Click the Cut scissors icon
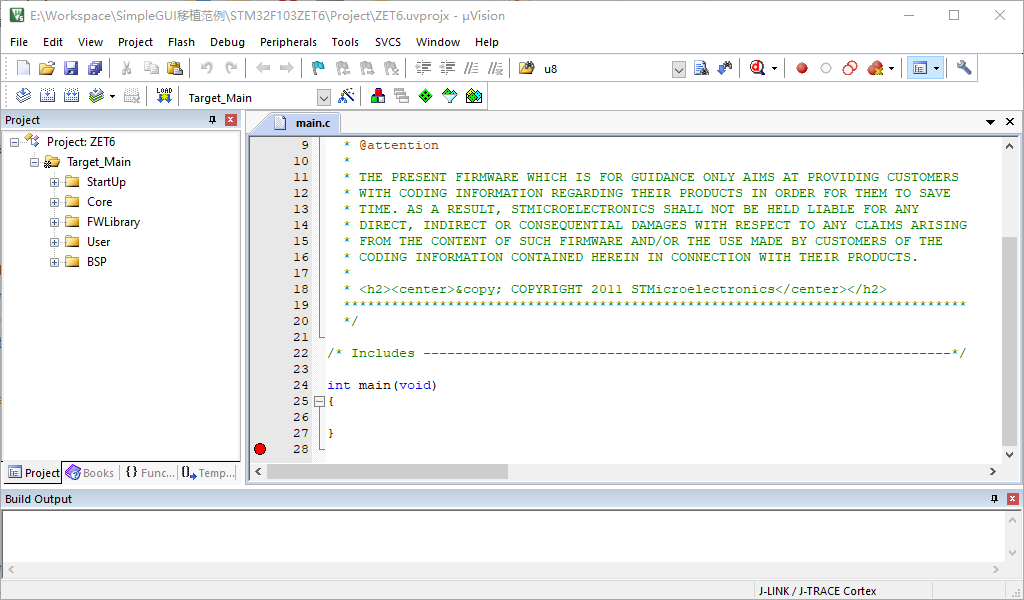 pos(127,68)
